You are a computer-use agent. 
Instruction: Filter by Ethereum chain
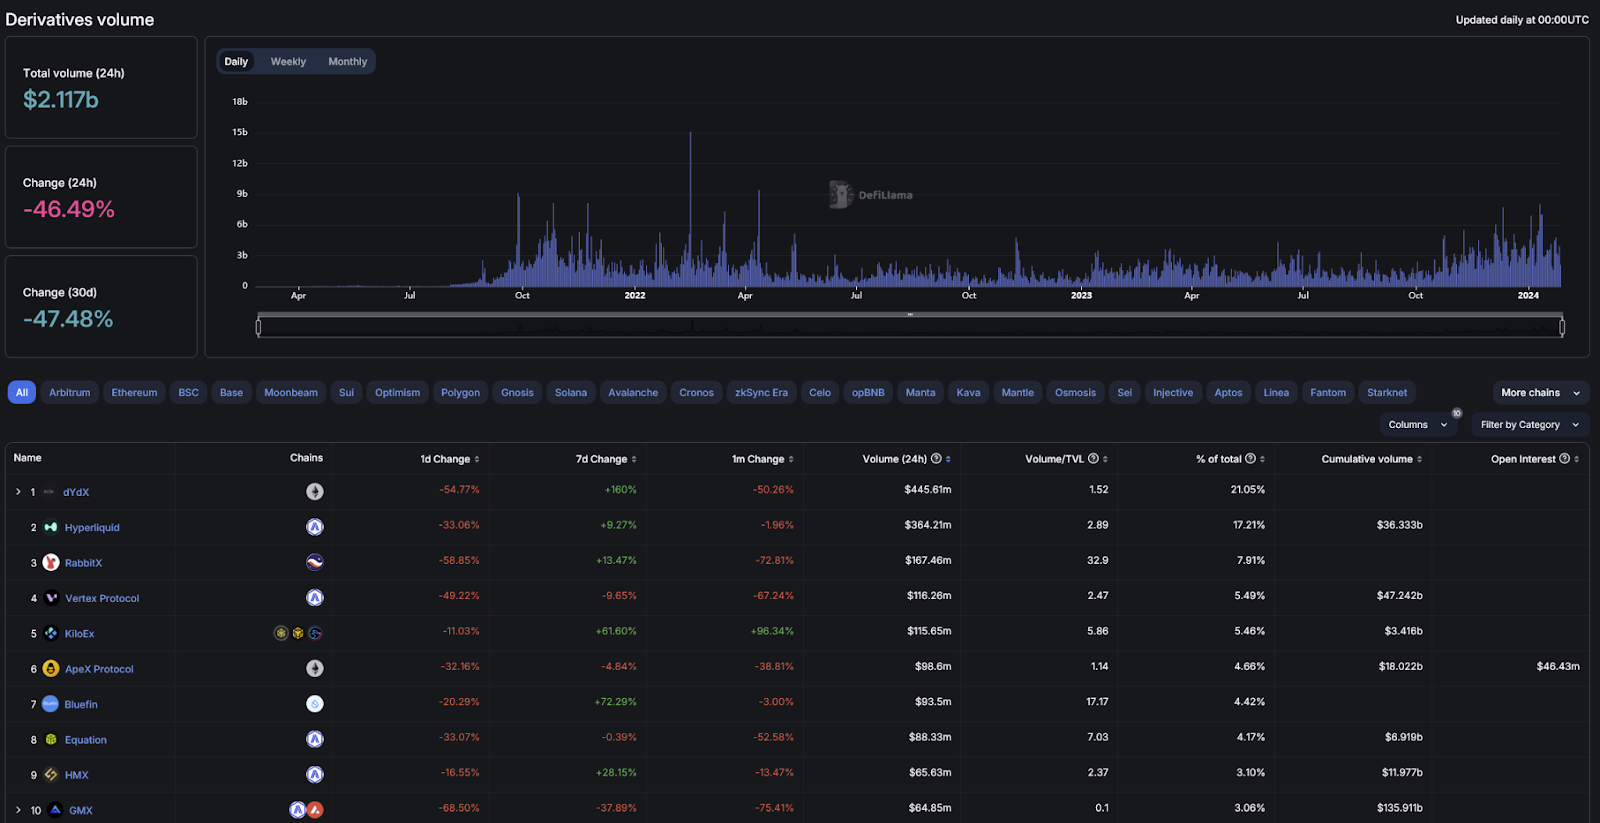(134, 393)
